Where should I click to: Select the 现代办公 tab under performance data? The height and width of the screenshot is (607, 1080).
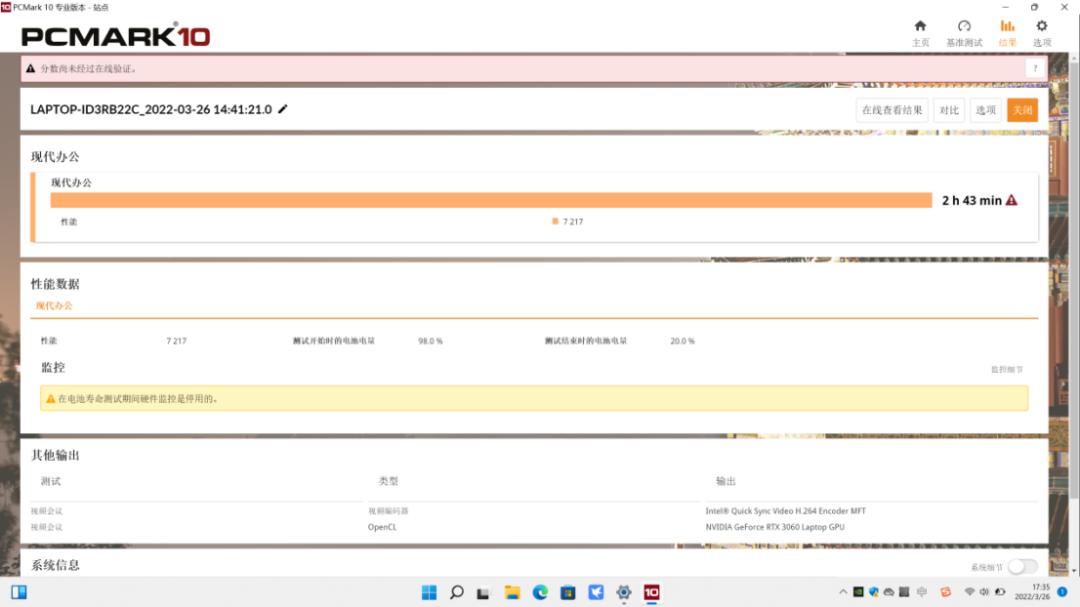[x=54, y=305]
